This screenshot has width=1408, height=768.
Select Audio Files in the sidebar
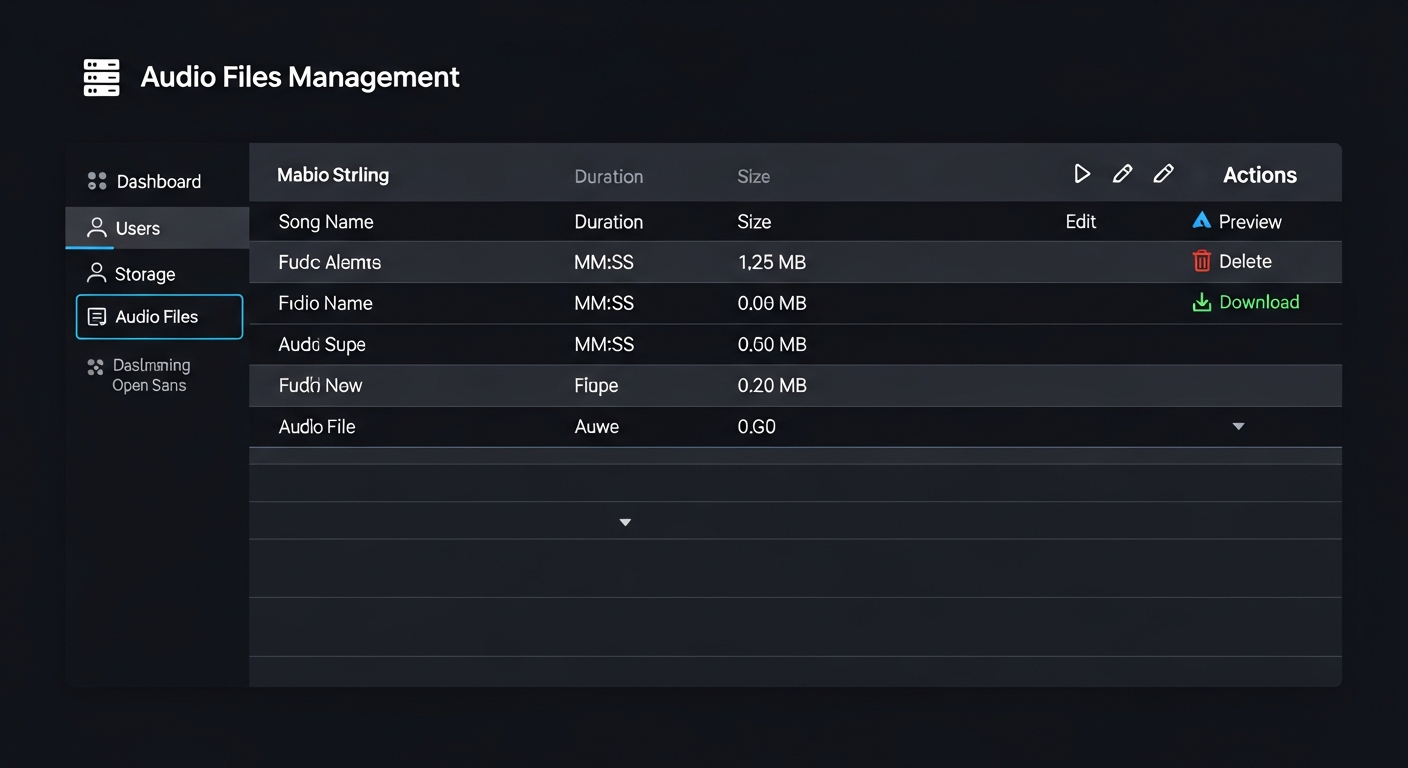(x=157, y=317)
